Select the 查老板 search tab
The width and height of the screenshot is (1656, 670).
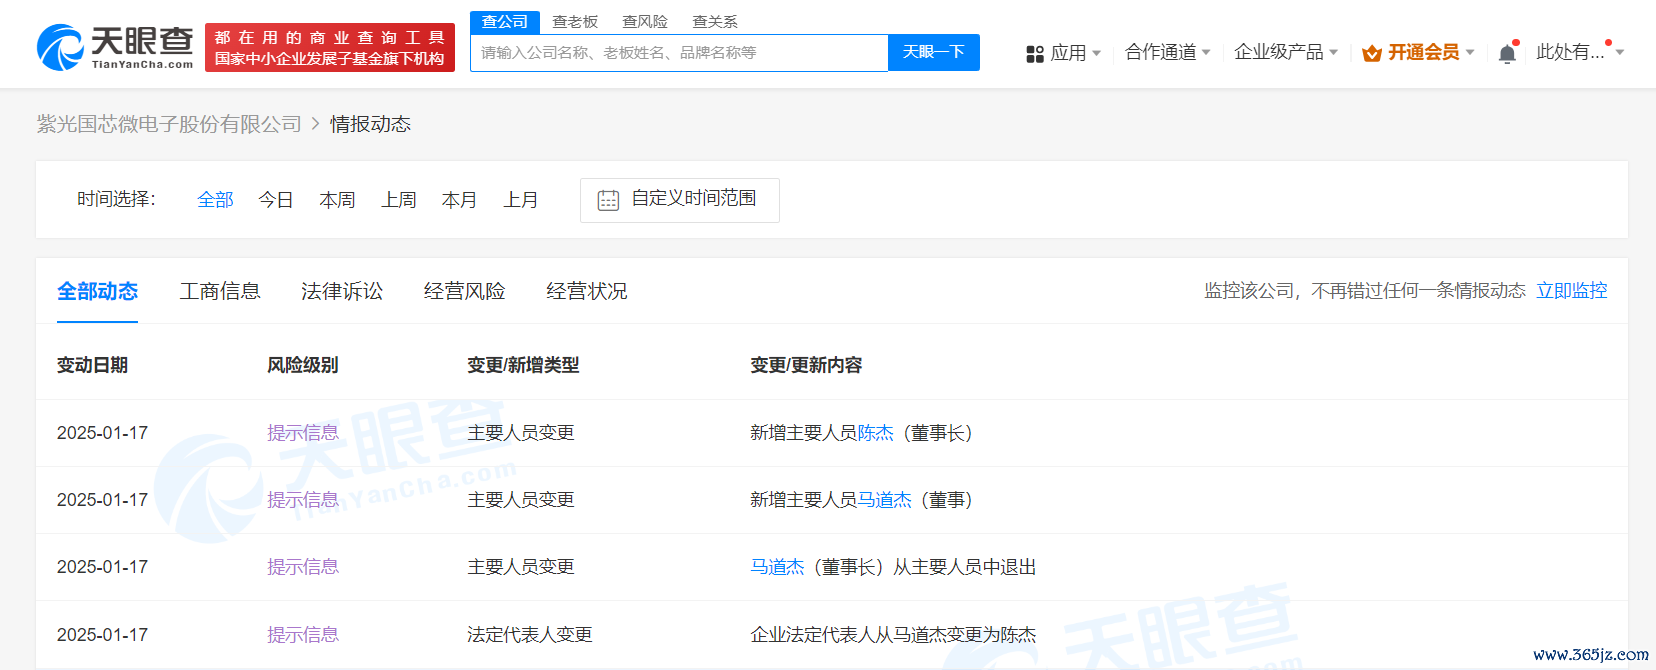(575, 22)
